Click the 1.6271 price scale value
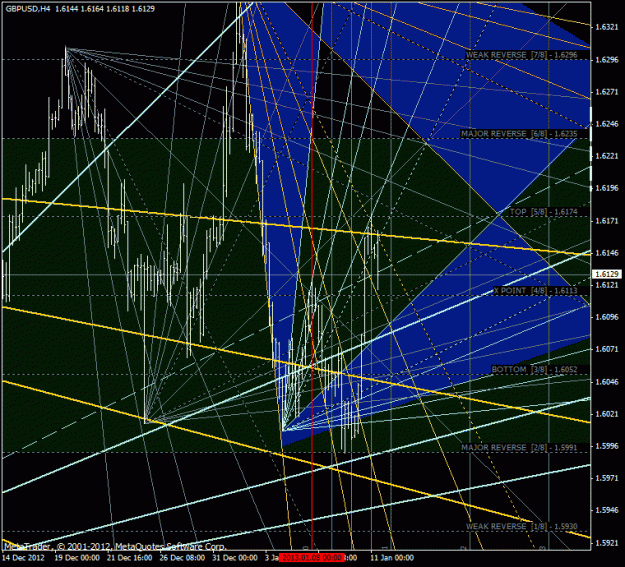Screen dimensions: 625x567 click(606, 92)
